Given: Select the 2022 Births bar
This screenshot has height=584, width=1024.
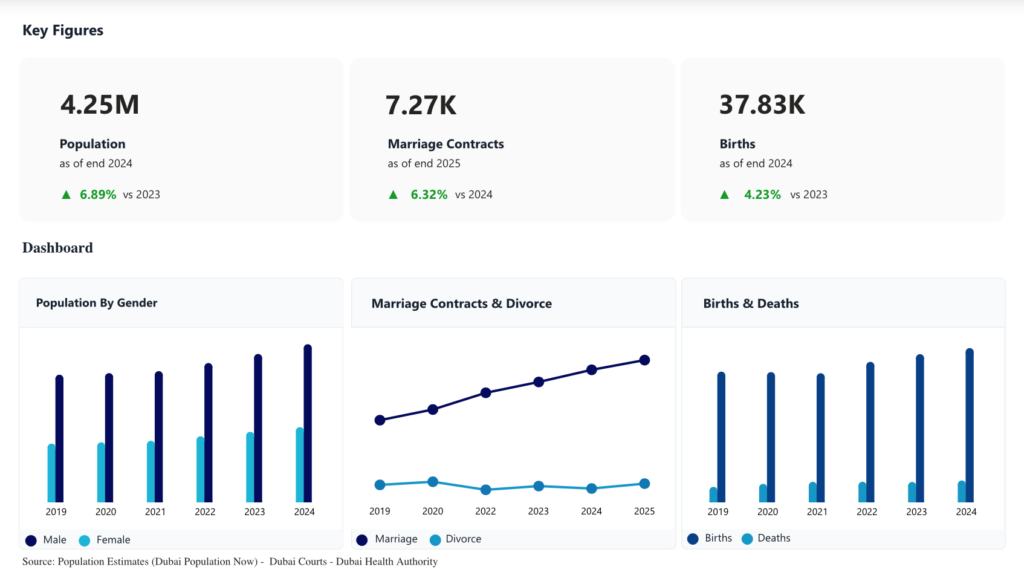Looking at the screenshot, I should point(870,432).
